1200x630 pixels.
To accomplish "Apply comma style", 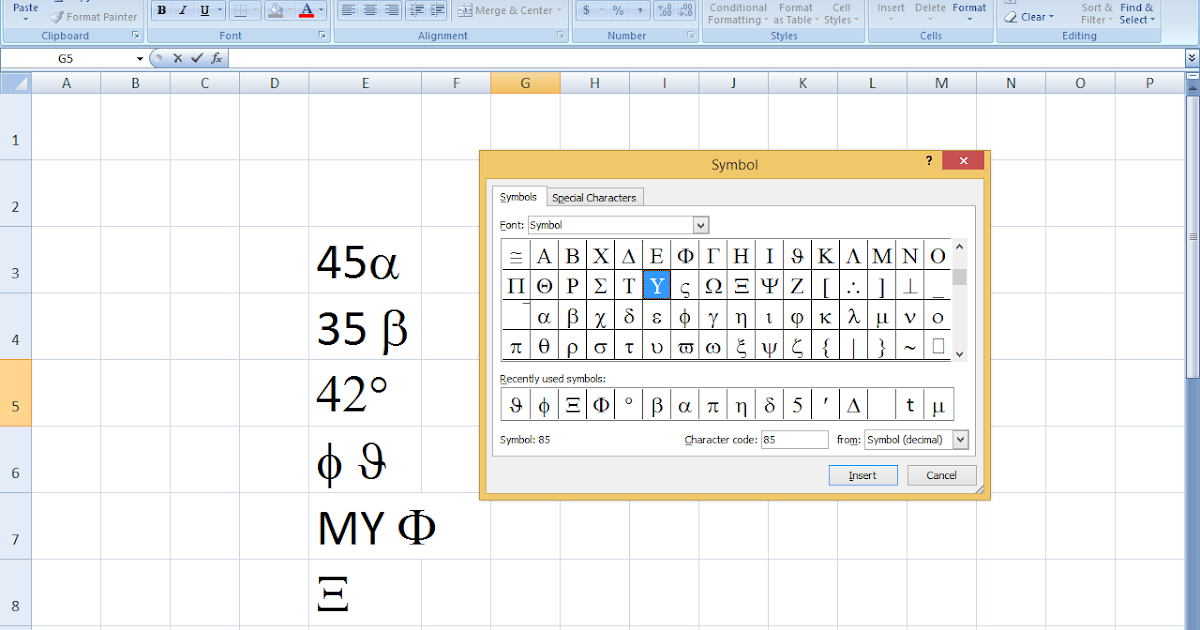I will coord(639,11).
